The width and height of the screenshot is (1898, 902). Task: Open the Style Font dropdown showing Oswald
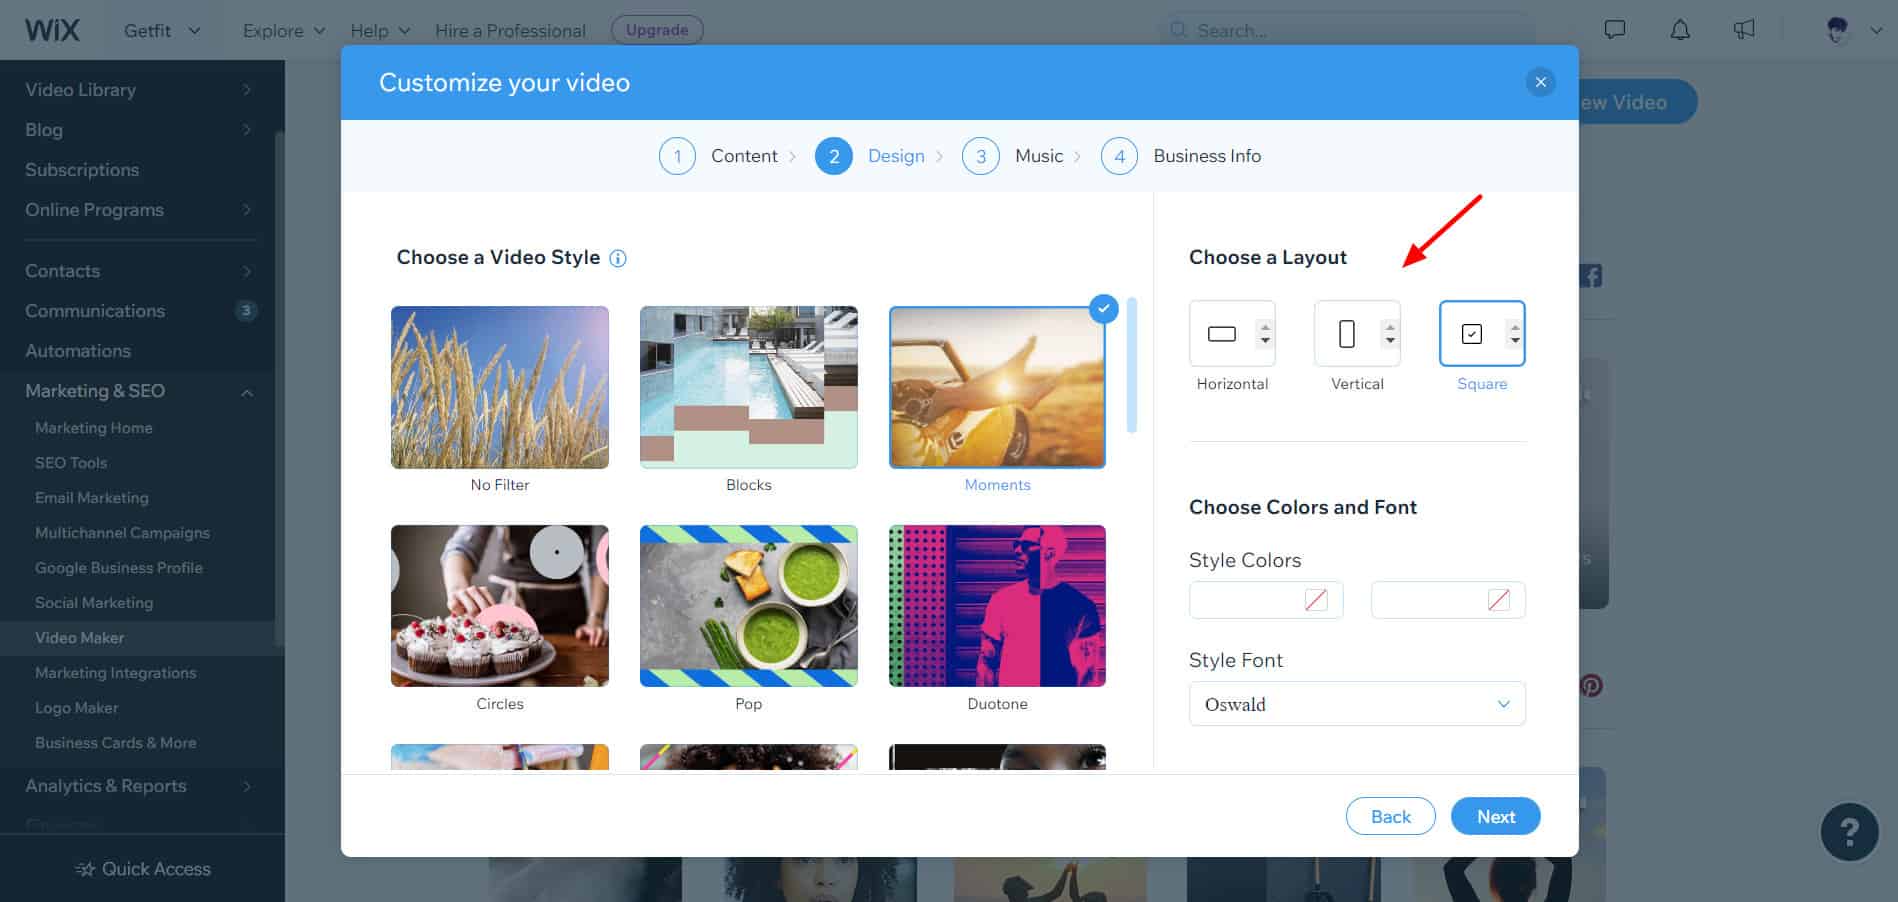pyautogui.click(x=1356, y=704)
